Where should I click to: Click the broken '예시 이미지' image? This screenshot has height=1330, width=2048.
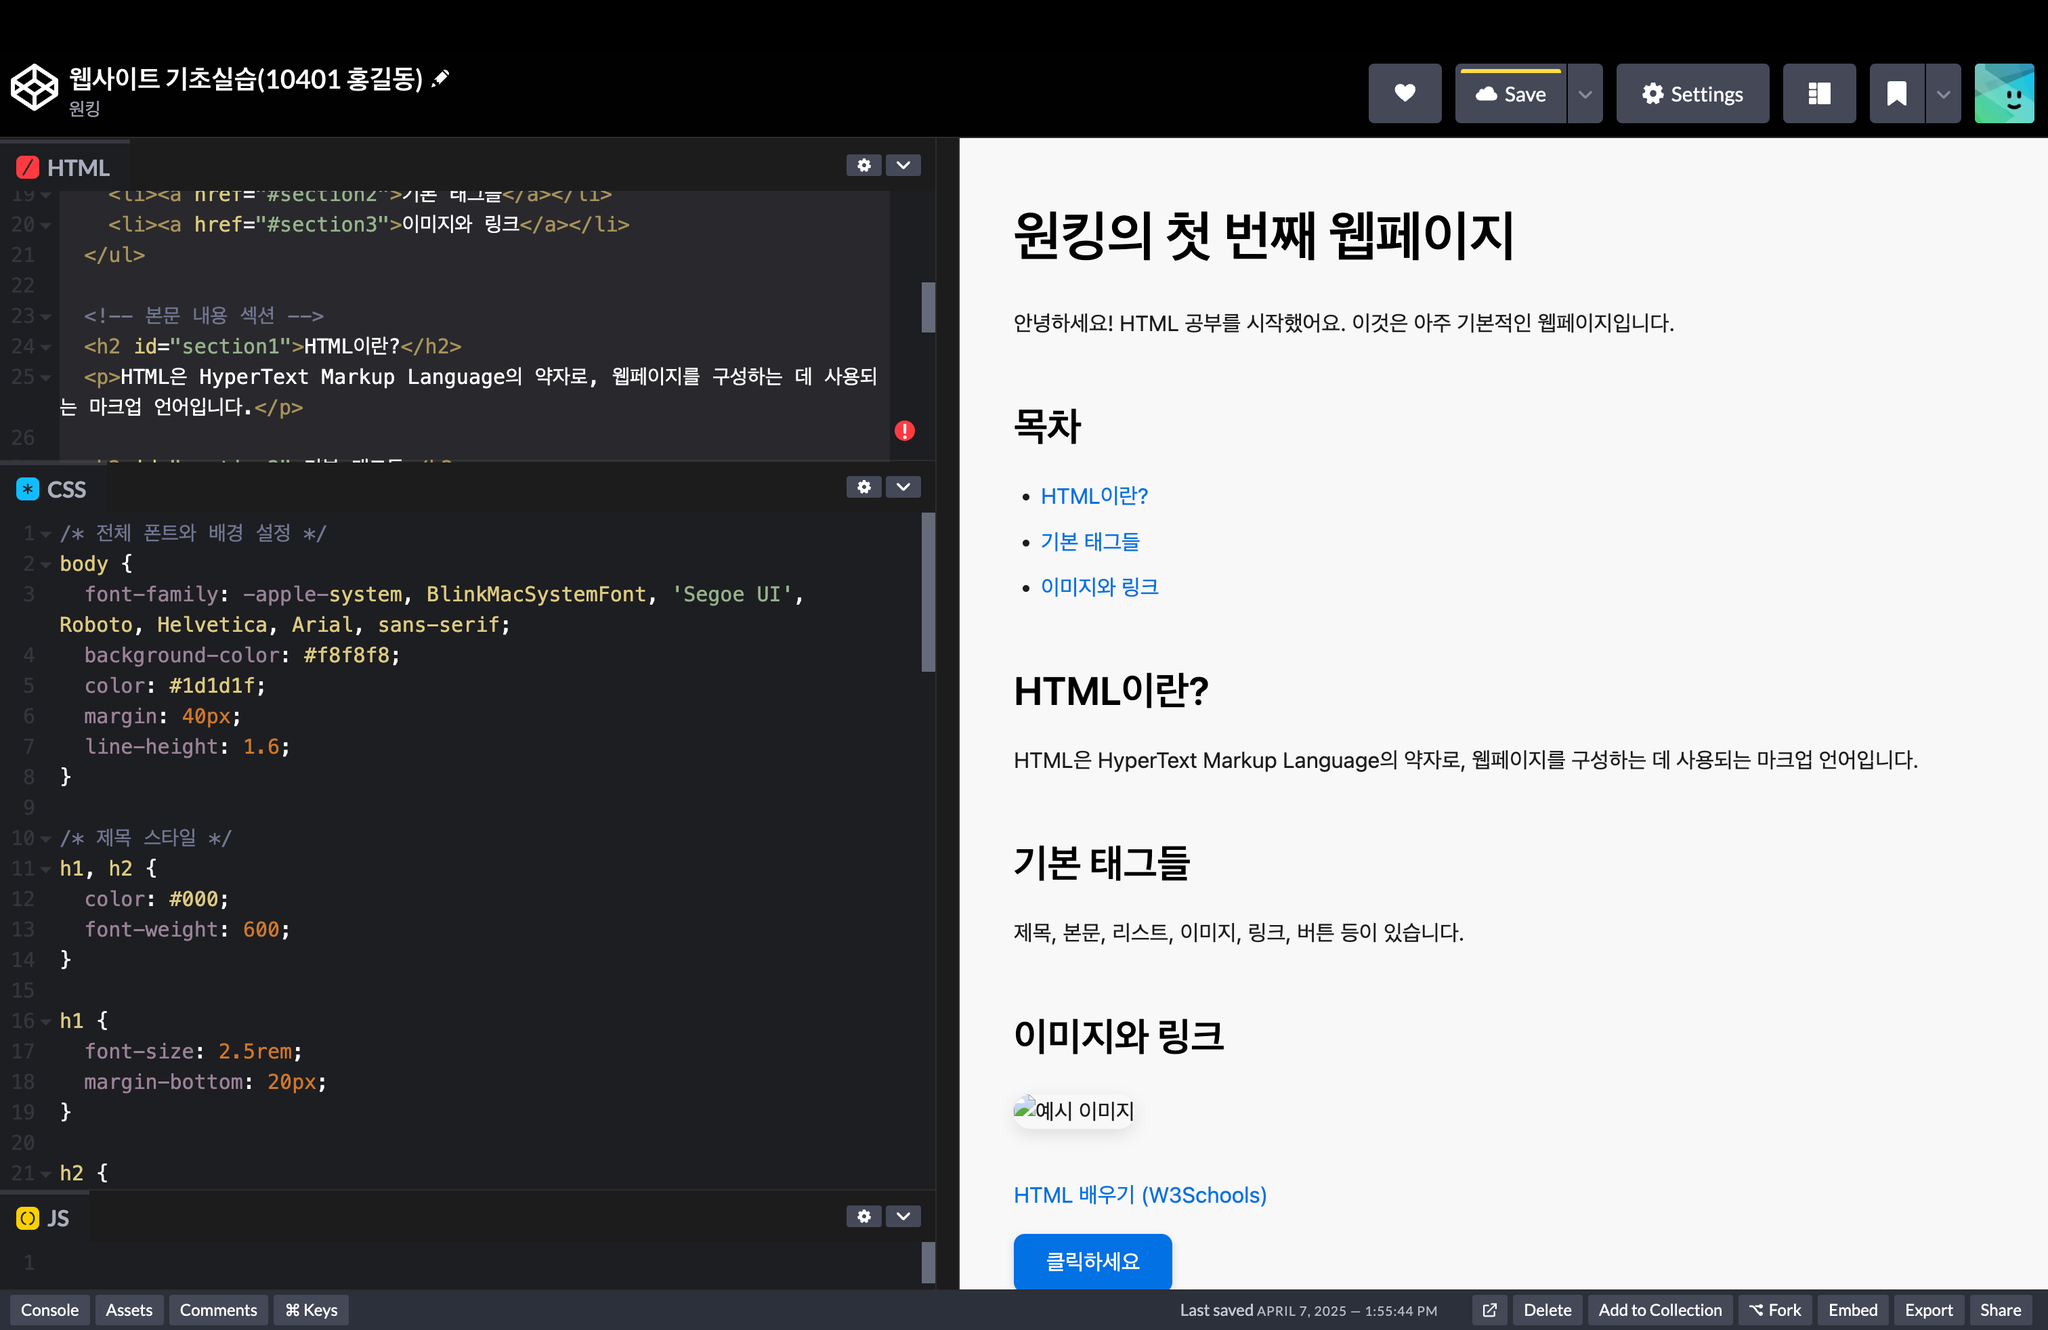click(x=1074, y=1110)
